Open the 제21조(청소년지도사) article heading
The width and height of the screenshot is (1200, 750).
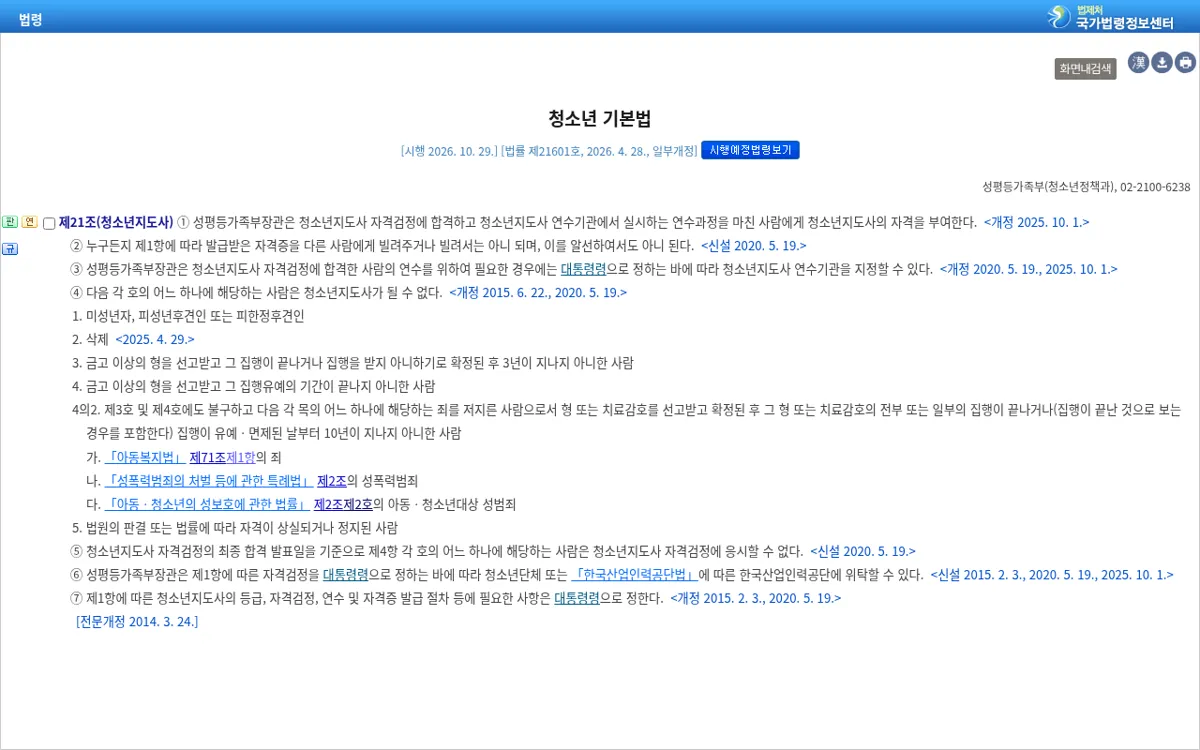point(116,222)
